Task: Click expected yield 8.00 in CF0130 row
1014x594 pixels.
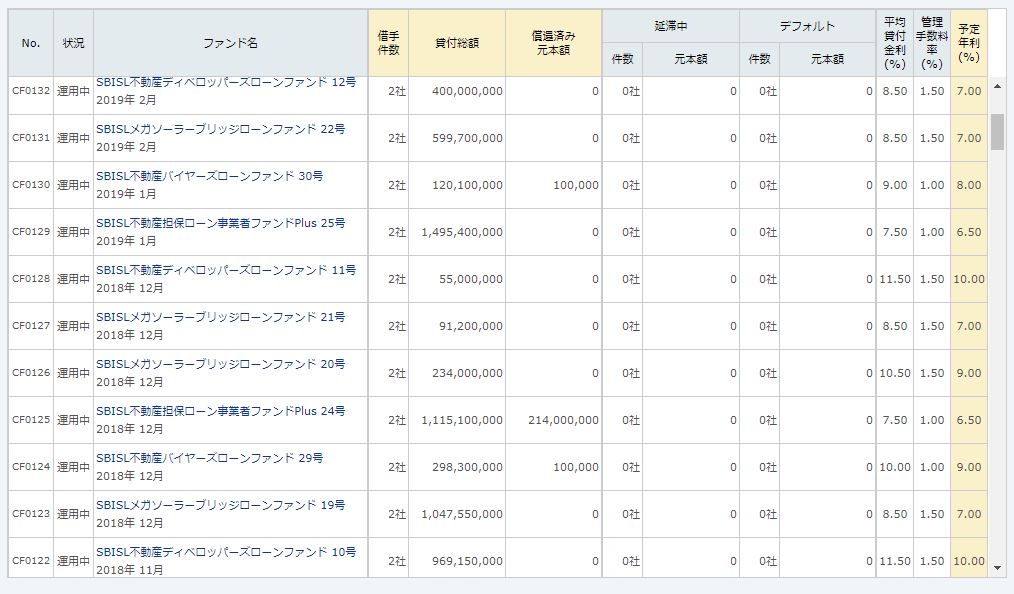Action: 969,185
